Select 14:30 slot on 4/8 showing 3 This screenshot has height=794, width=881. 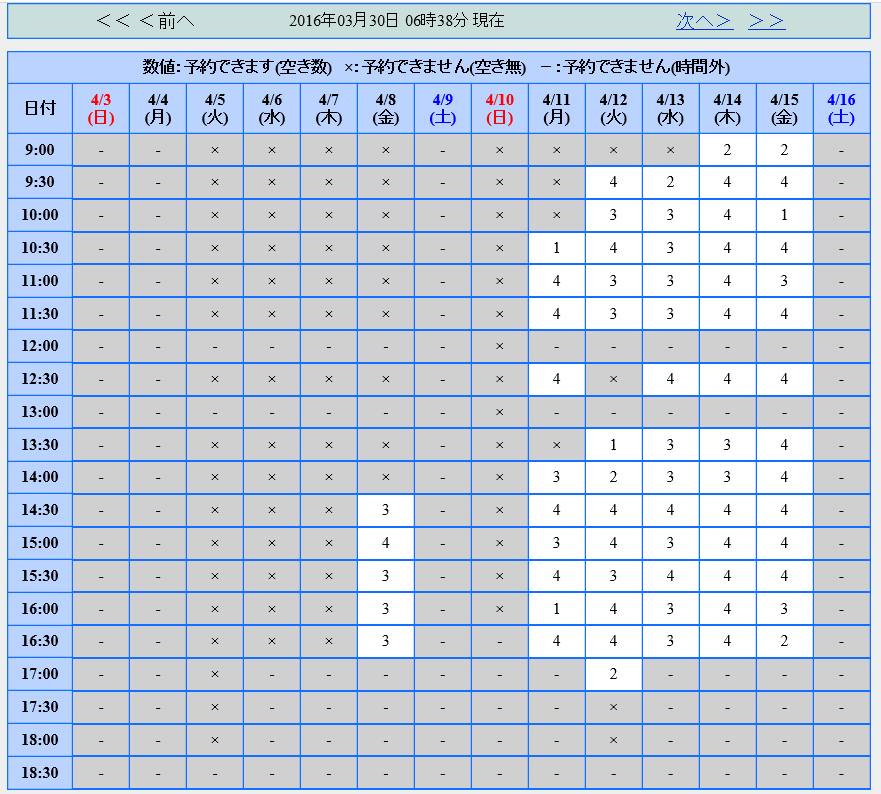click(385, 510)
